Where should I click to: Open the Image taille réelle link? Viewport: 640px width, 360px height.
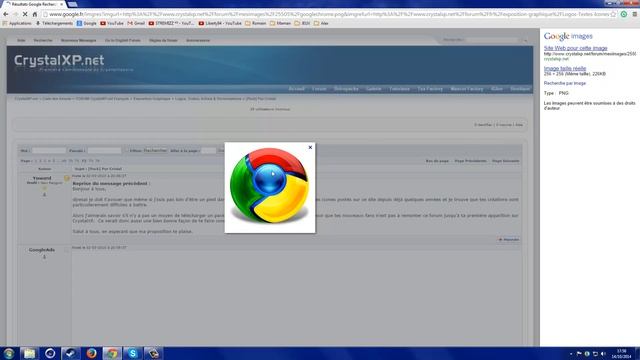tap(565, 68)
